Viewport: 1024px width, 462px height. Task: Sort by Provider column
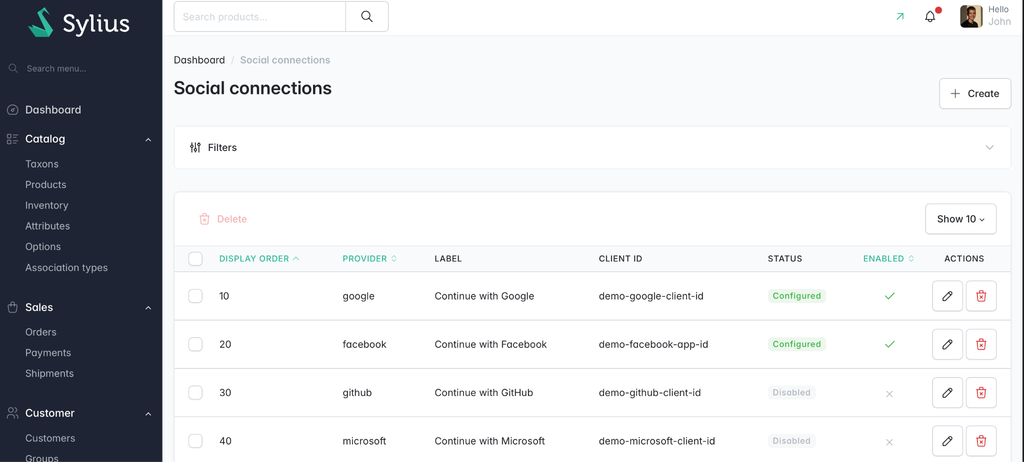[x=370, y=259]
